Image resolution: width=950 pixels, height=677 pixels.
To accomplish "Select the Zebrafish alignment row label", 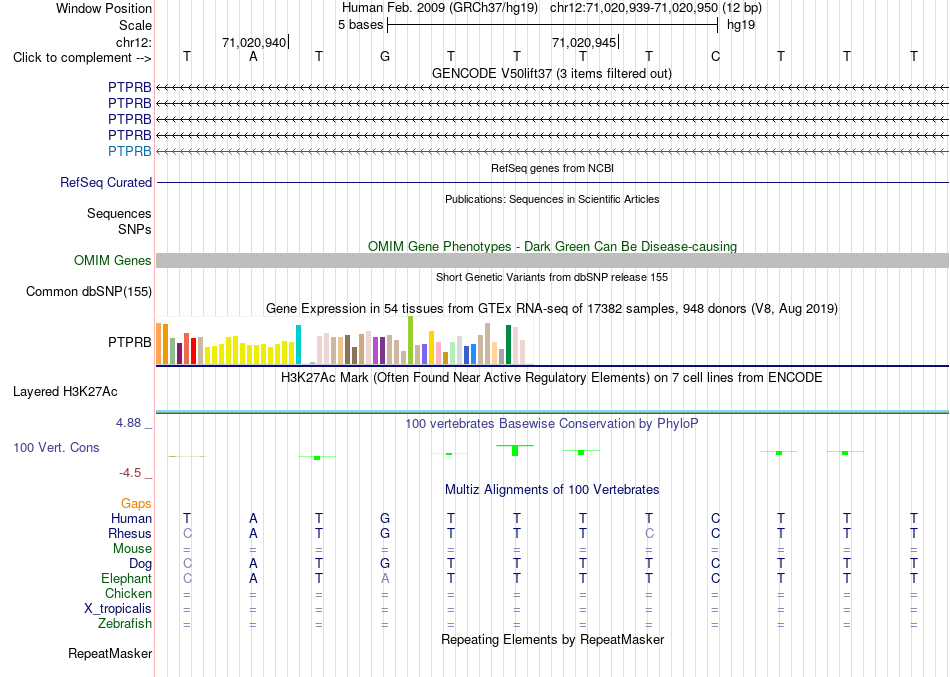I will [125, 623].
